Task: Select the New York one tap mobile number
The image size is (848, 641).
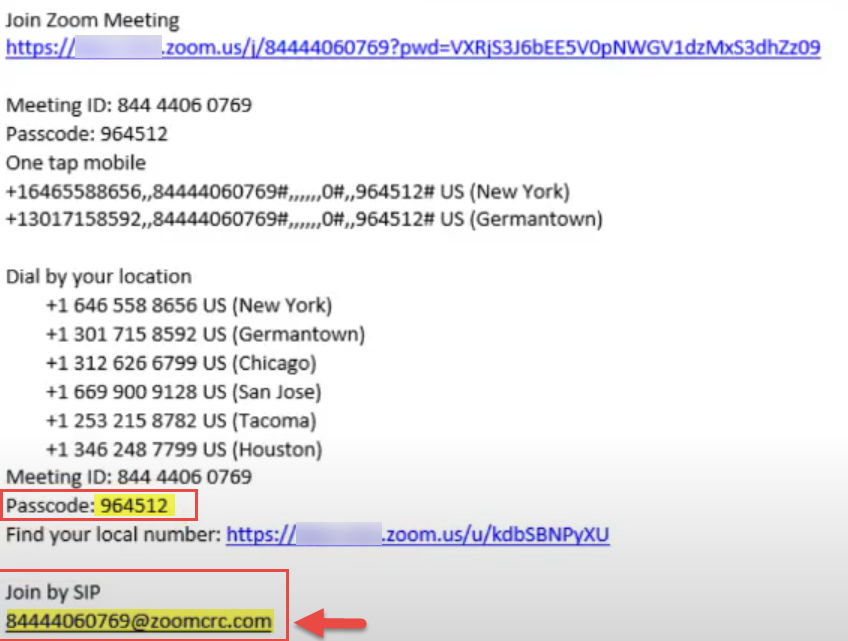Action: [300, 191]
